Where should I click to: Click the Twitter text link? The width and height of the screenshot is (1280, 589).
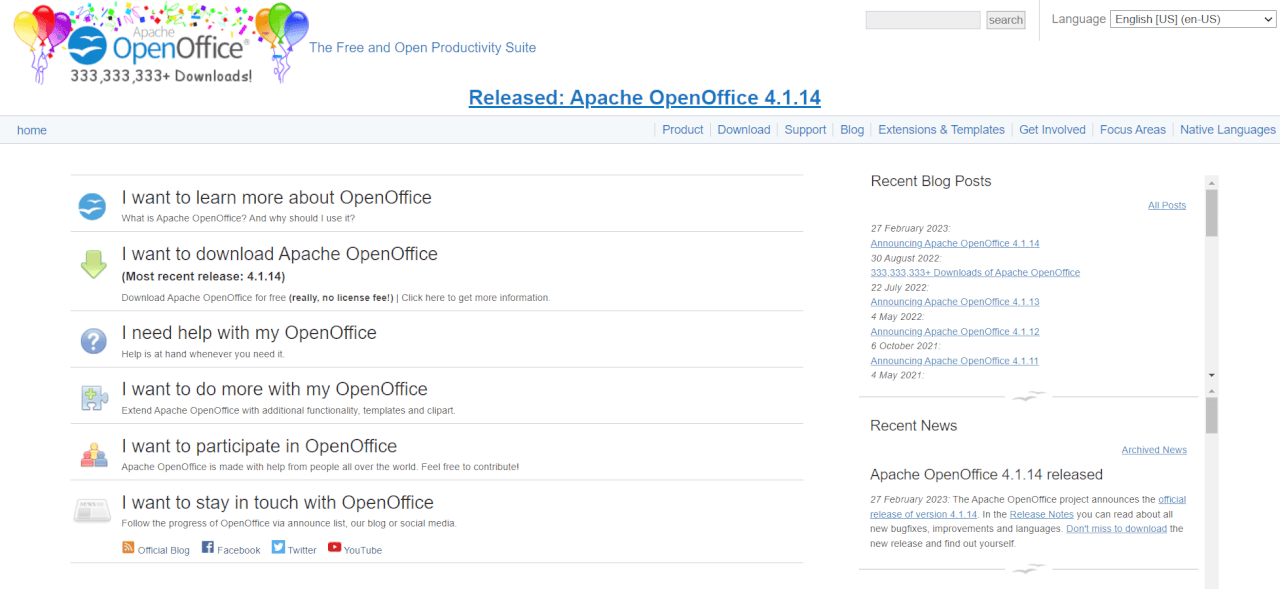coord(302,550)
